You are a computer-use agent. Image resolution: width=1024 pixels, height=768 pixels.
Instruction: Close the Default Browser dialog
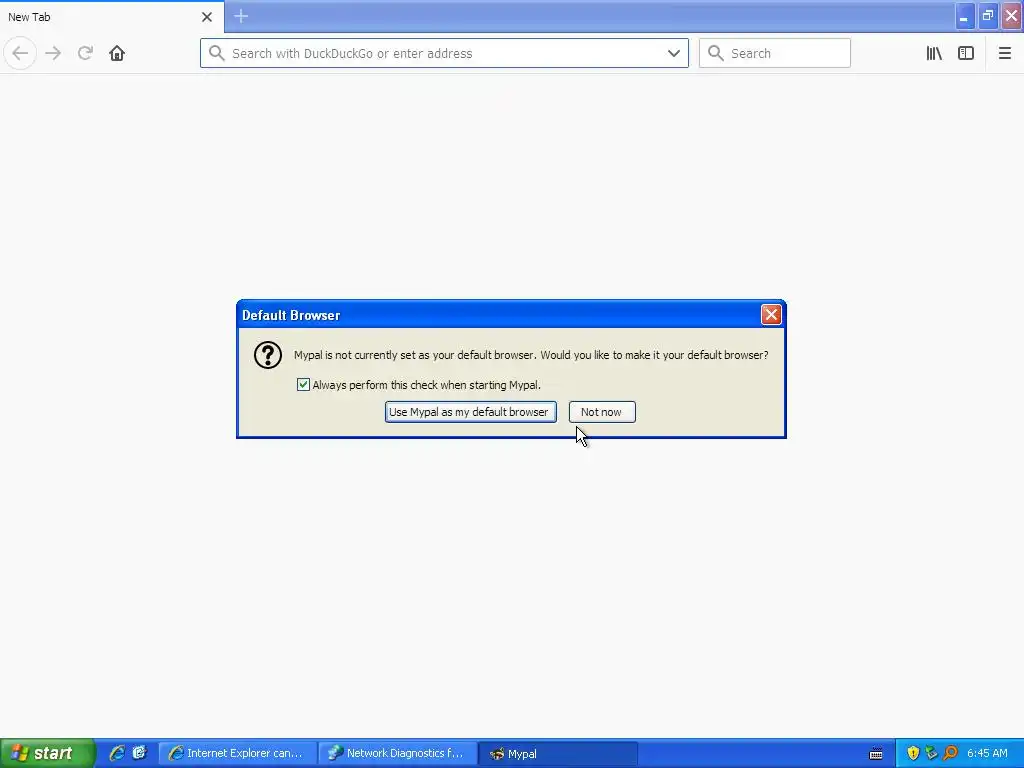tap(771, 315)
